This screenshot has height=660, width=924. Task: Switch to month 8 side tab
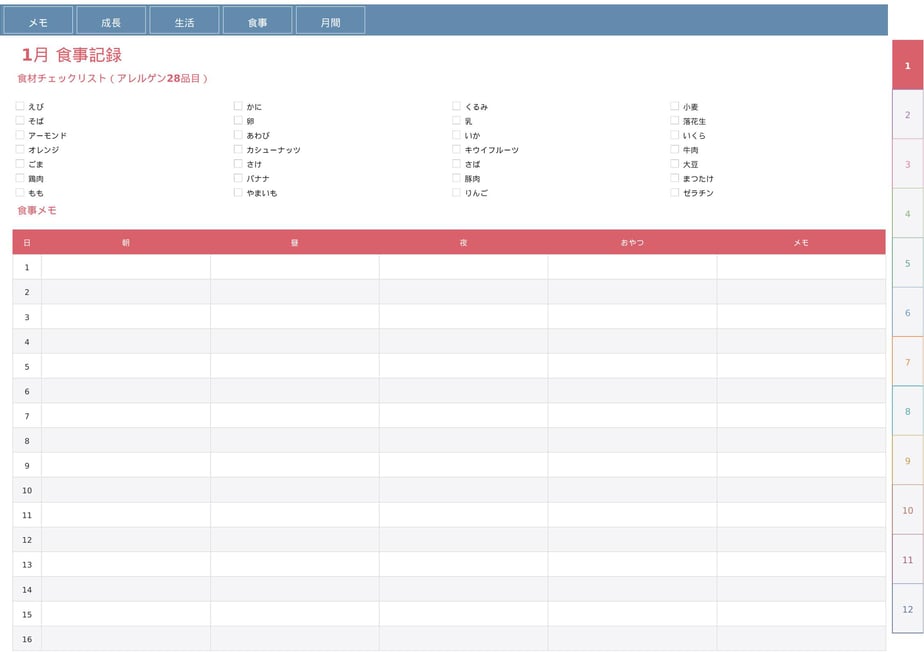pos(908,411)
